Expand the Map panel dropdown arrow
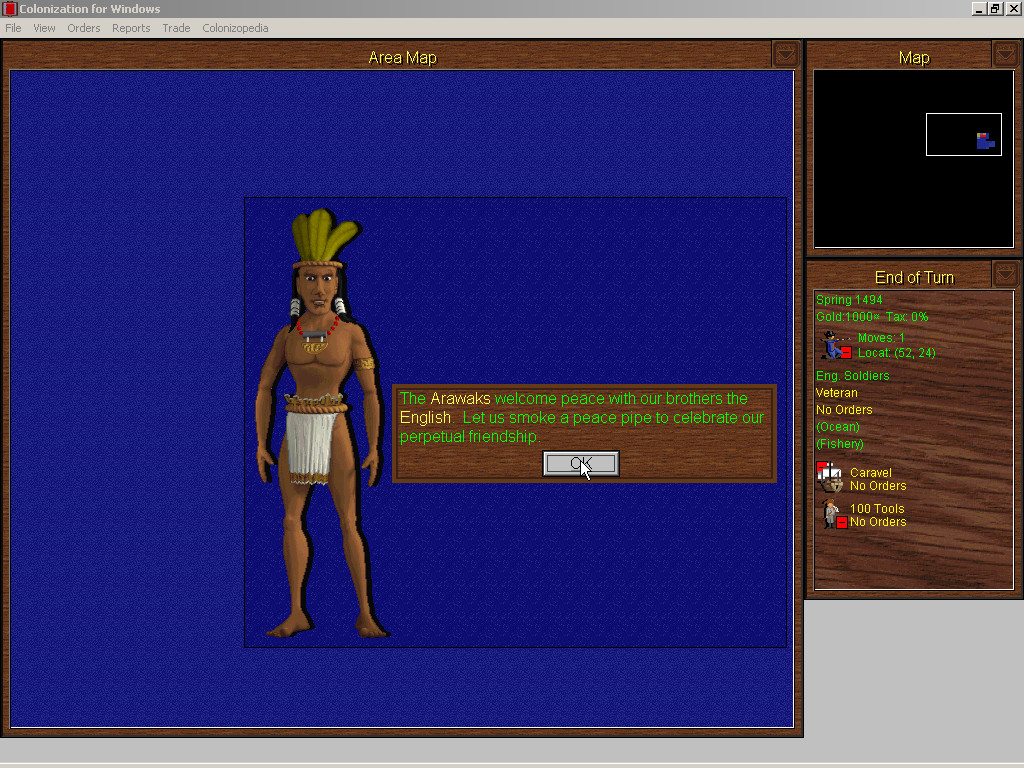Screen dimensions: 1024x768 tap(1006, 54)
